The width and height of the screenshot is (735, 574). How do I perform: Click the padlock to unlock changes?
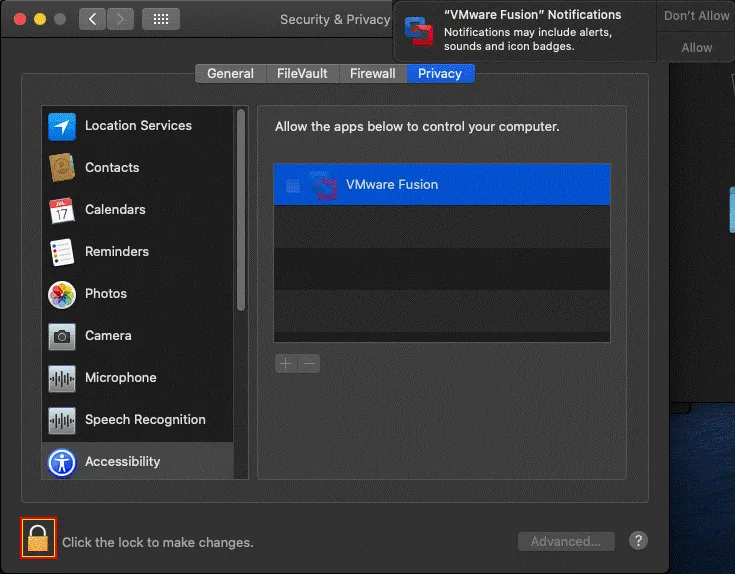(38, 539)
